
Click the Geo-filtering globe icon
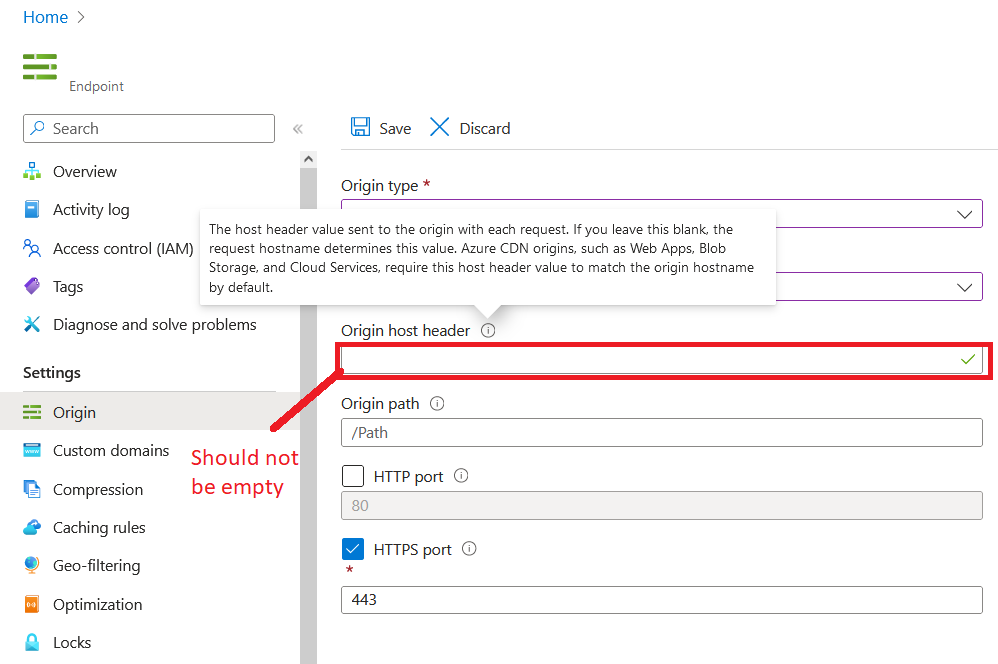click(x=30, y=565)
